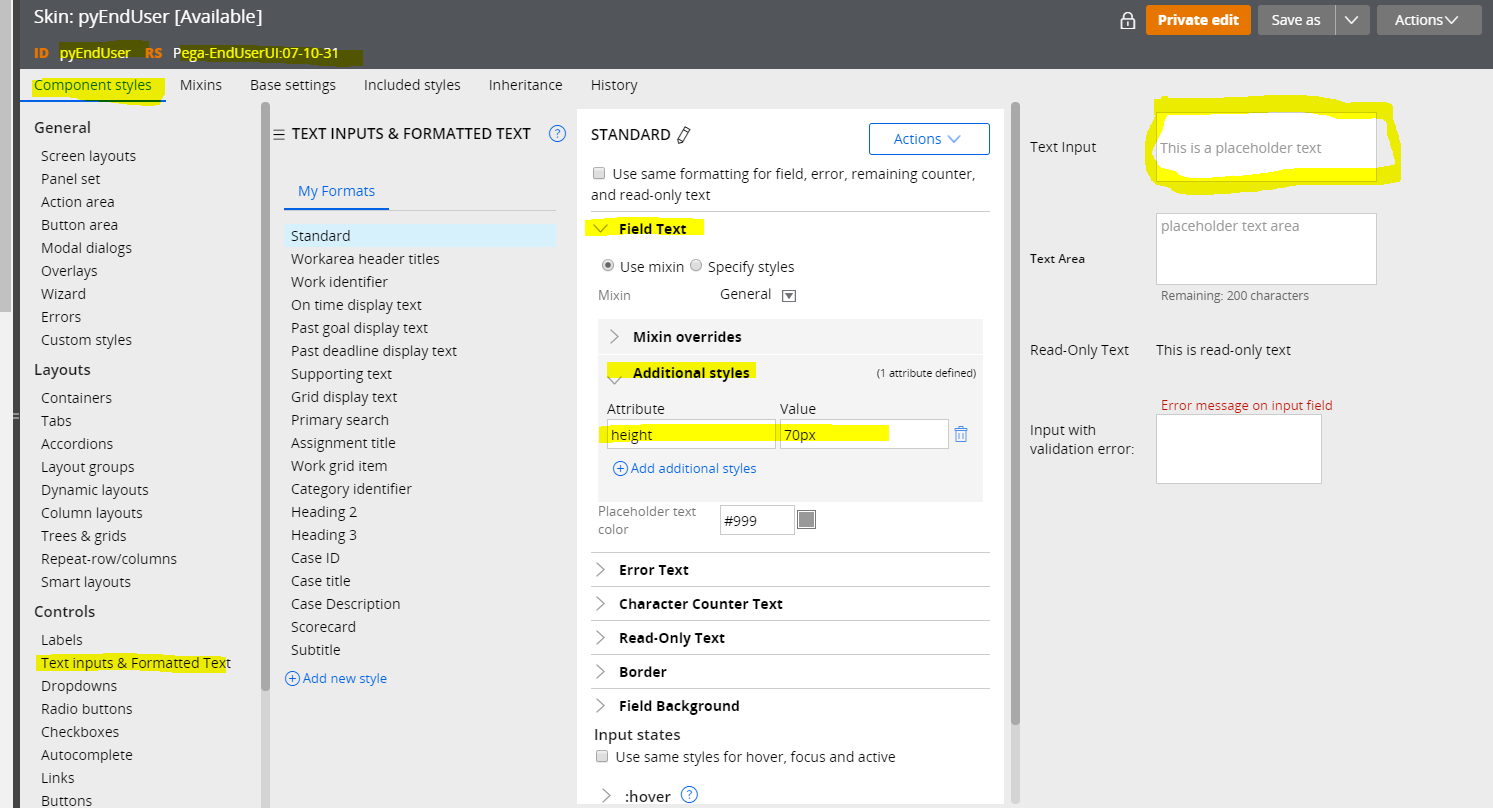Click the lock icon in the top bar
The width and height of the screenshot is (1493, 808).
pos(1128,19)
